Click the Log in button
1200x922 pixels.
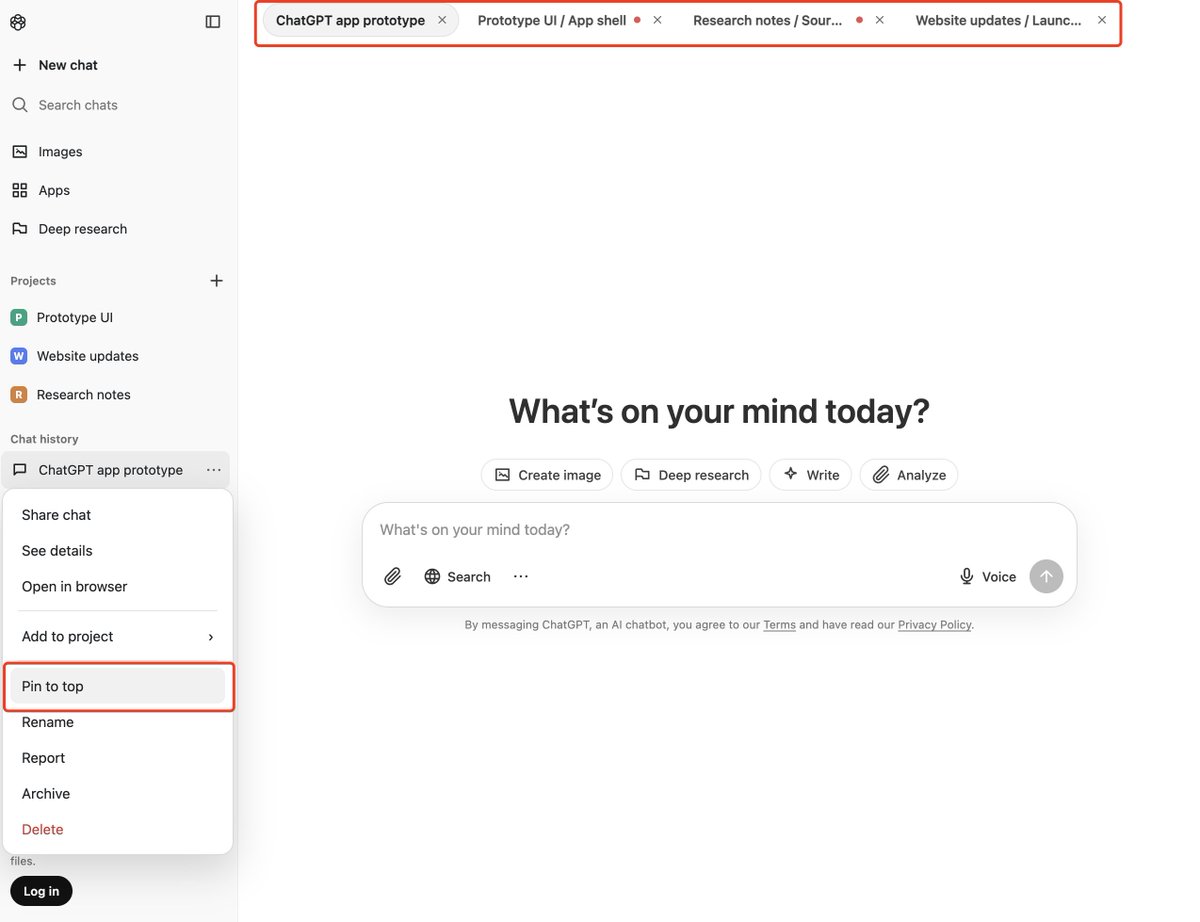pyautogui.click(x=41, y=891)
